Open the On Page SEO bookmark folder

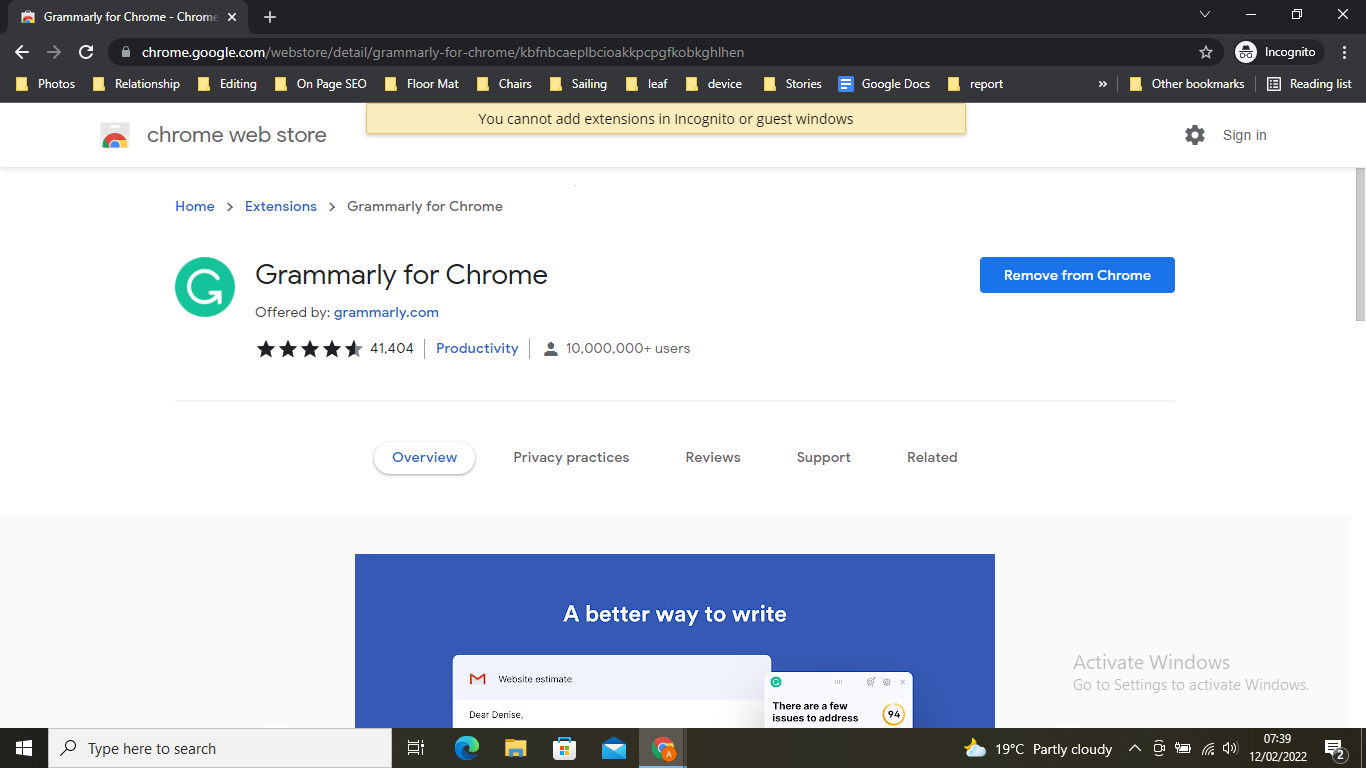(320, 84)
